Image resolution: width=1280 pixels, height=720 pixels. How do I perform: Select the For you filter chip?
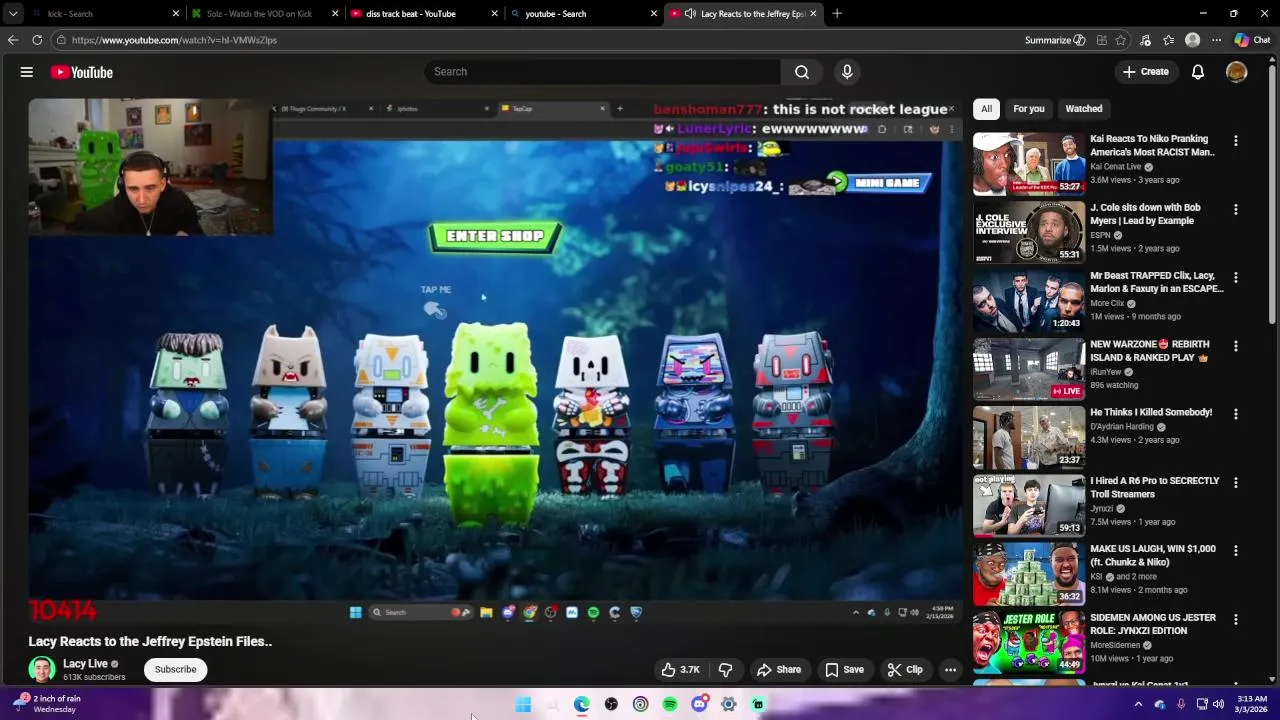tap(1028, 109)
